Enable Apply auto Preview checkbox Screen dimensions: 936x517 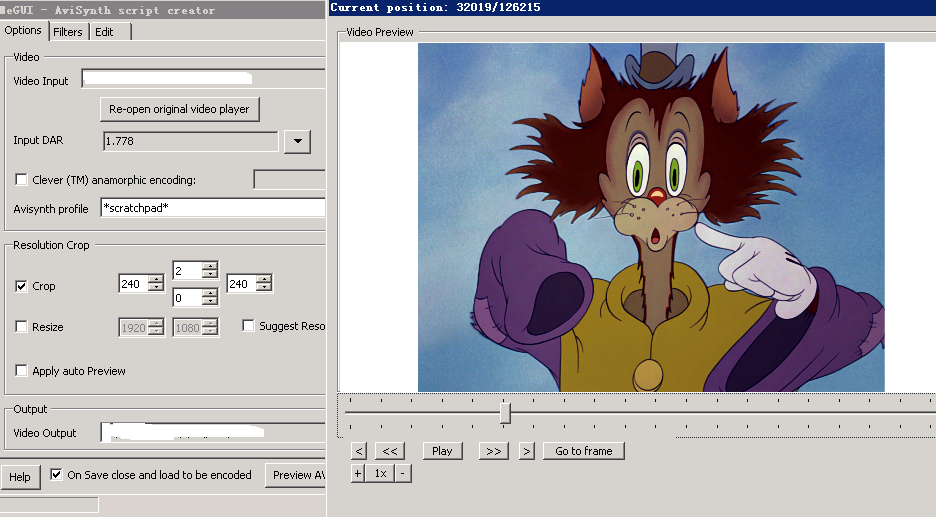tap(21, 371)
